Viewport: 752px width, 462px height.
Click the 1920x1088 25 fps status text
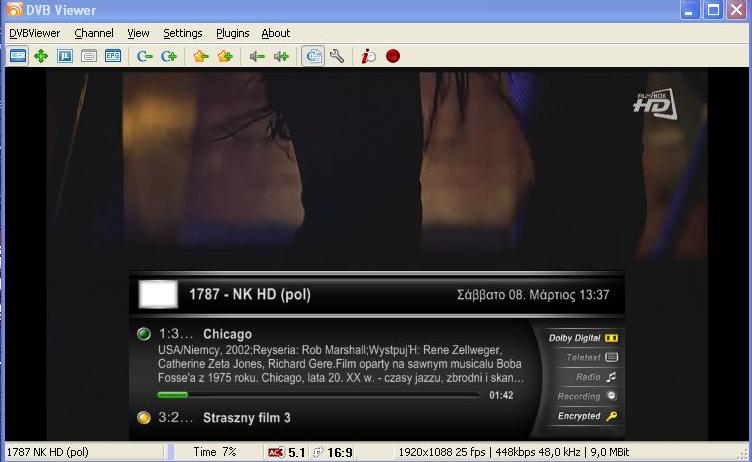click(x=442, y=452)
